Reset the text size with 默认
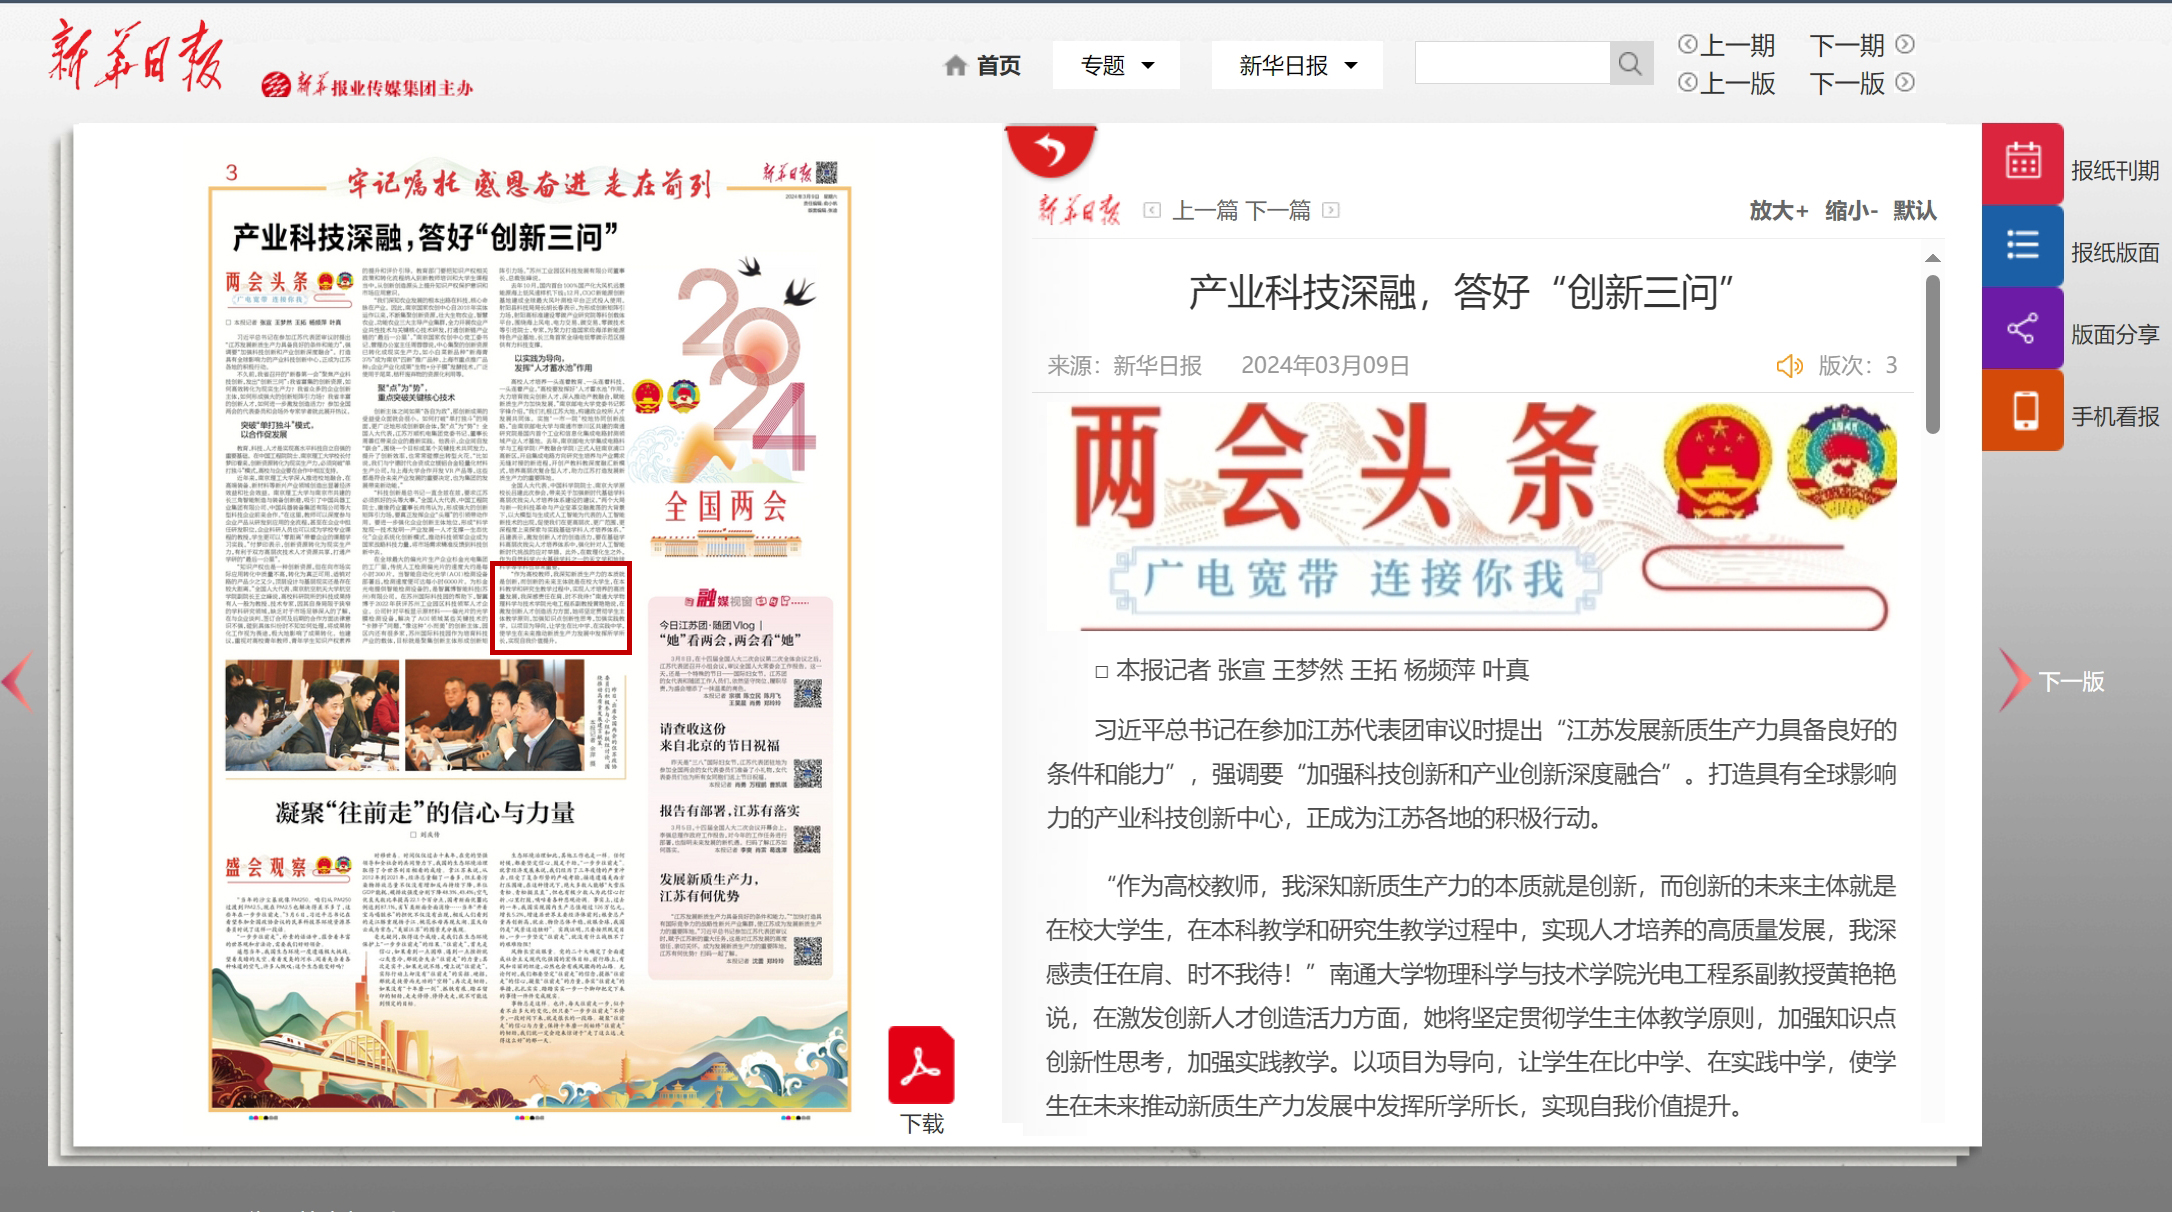 1914,211
